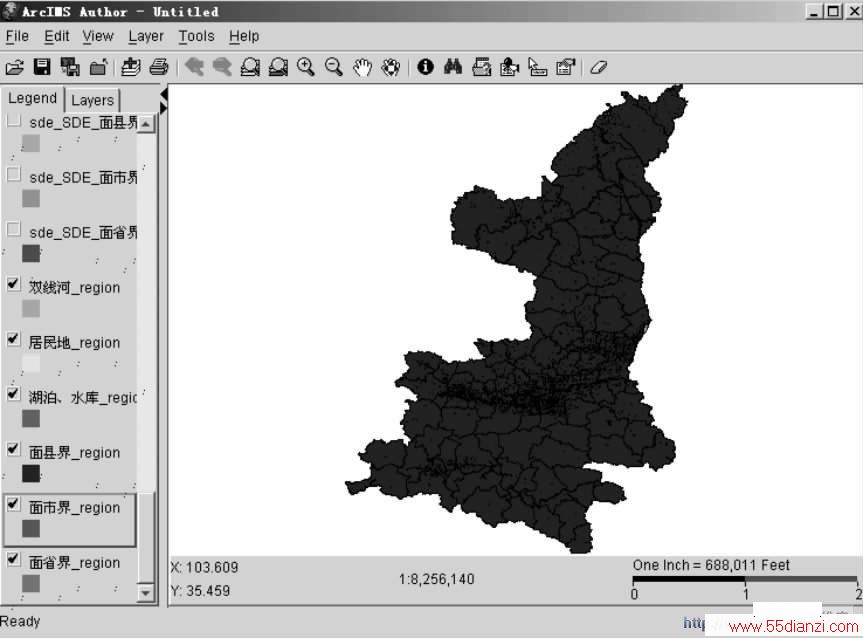Select the 面县界_region layer name
863x638 pixels.
[74, 452]
